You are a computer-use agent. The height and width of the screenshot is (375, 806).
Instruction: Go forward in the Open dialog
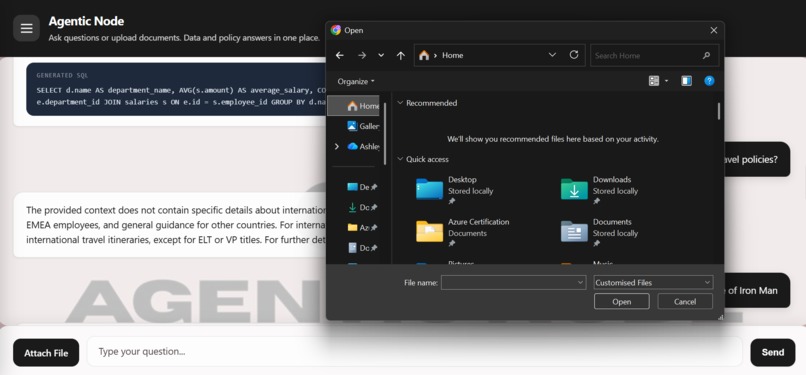pyautogui.click(x=362, y=55)
